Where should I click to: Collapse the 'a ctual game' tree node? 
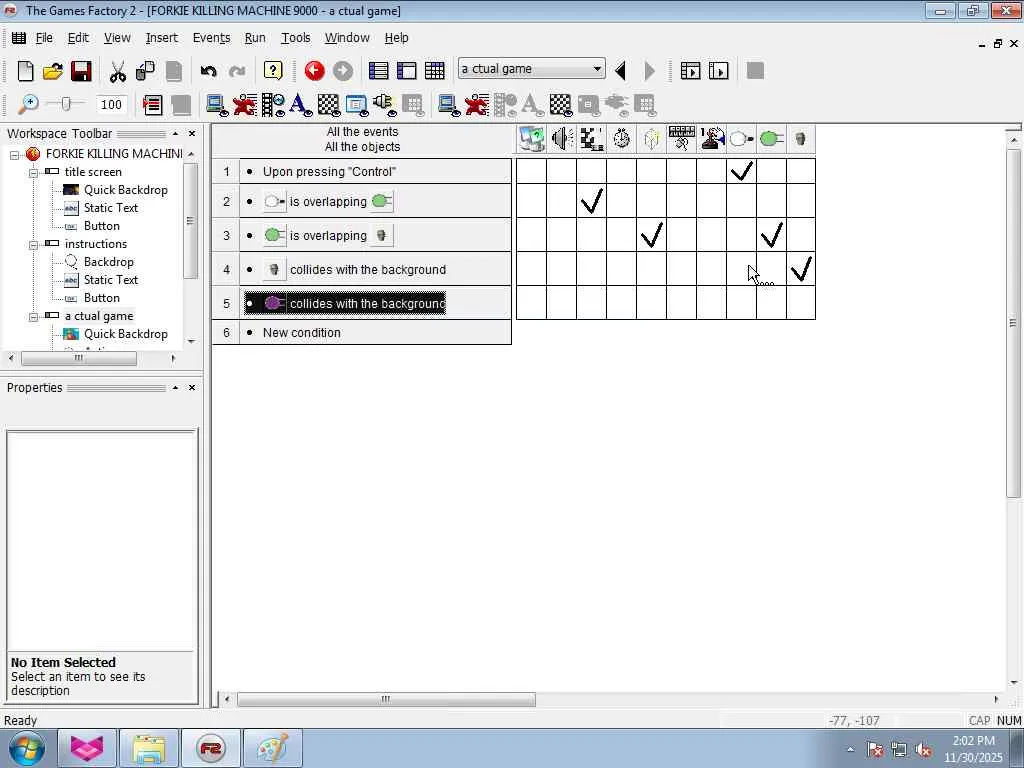point(33,317)
